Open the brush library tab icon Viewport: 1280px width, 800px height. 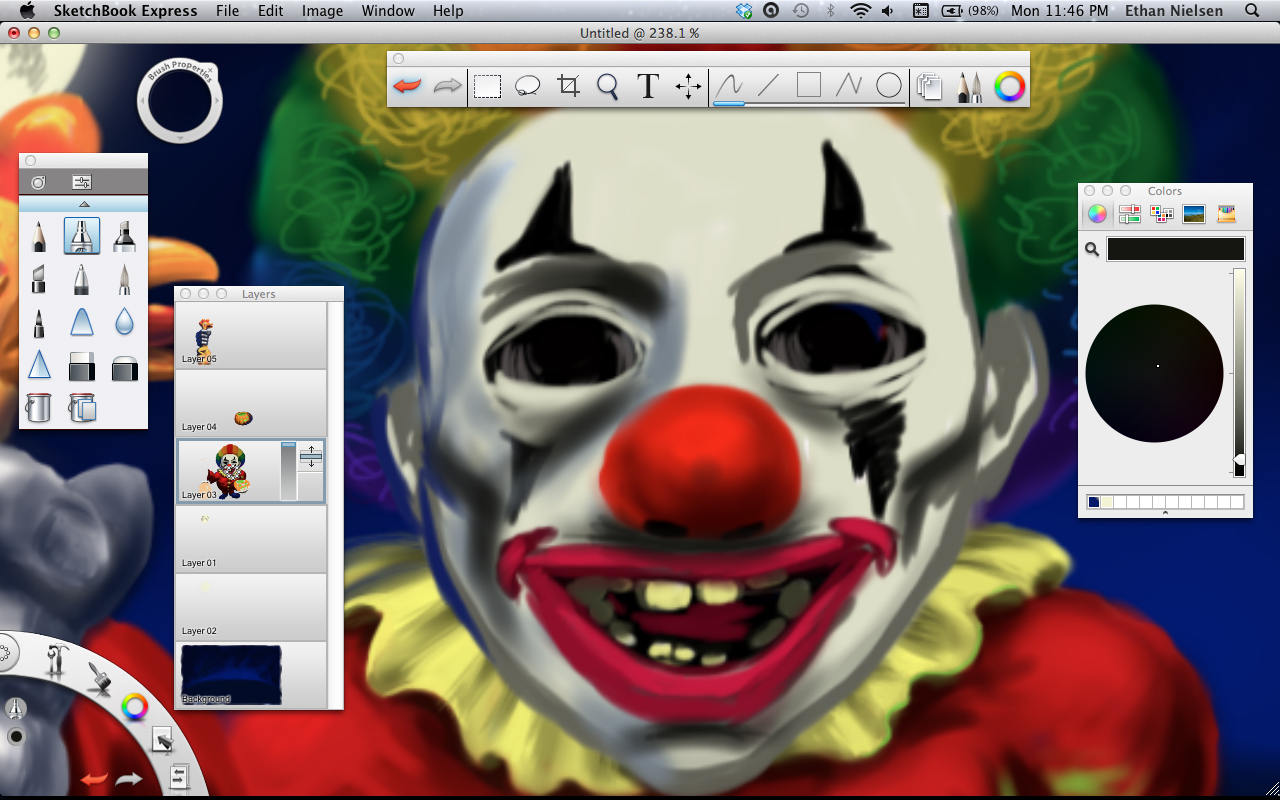point(38,182)
